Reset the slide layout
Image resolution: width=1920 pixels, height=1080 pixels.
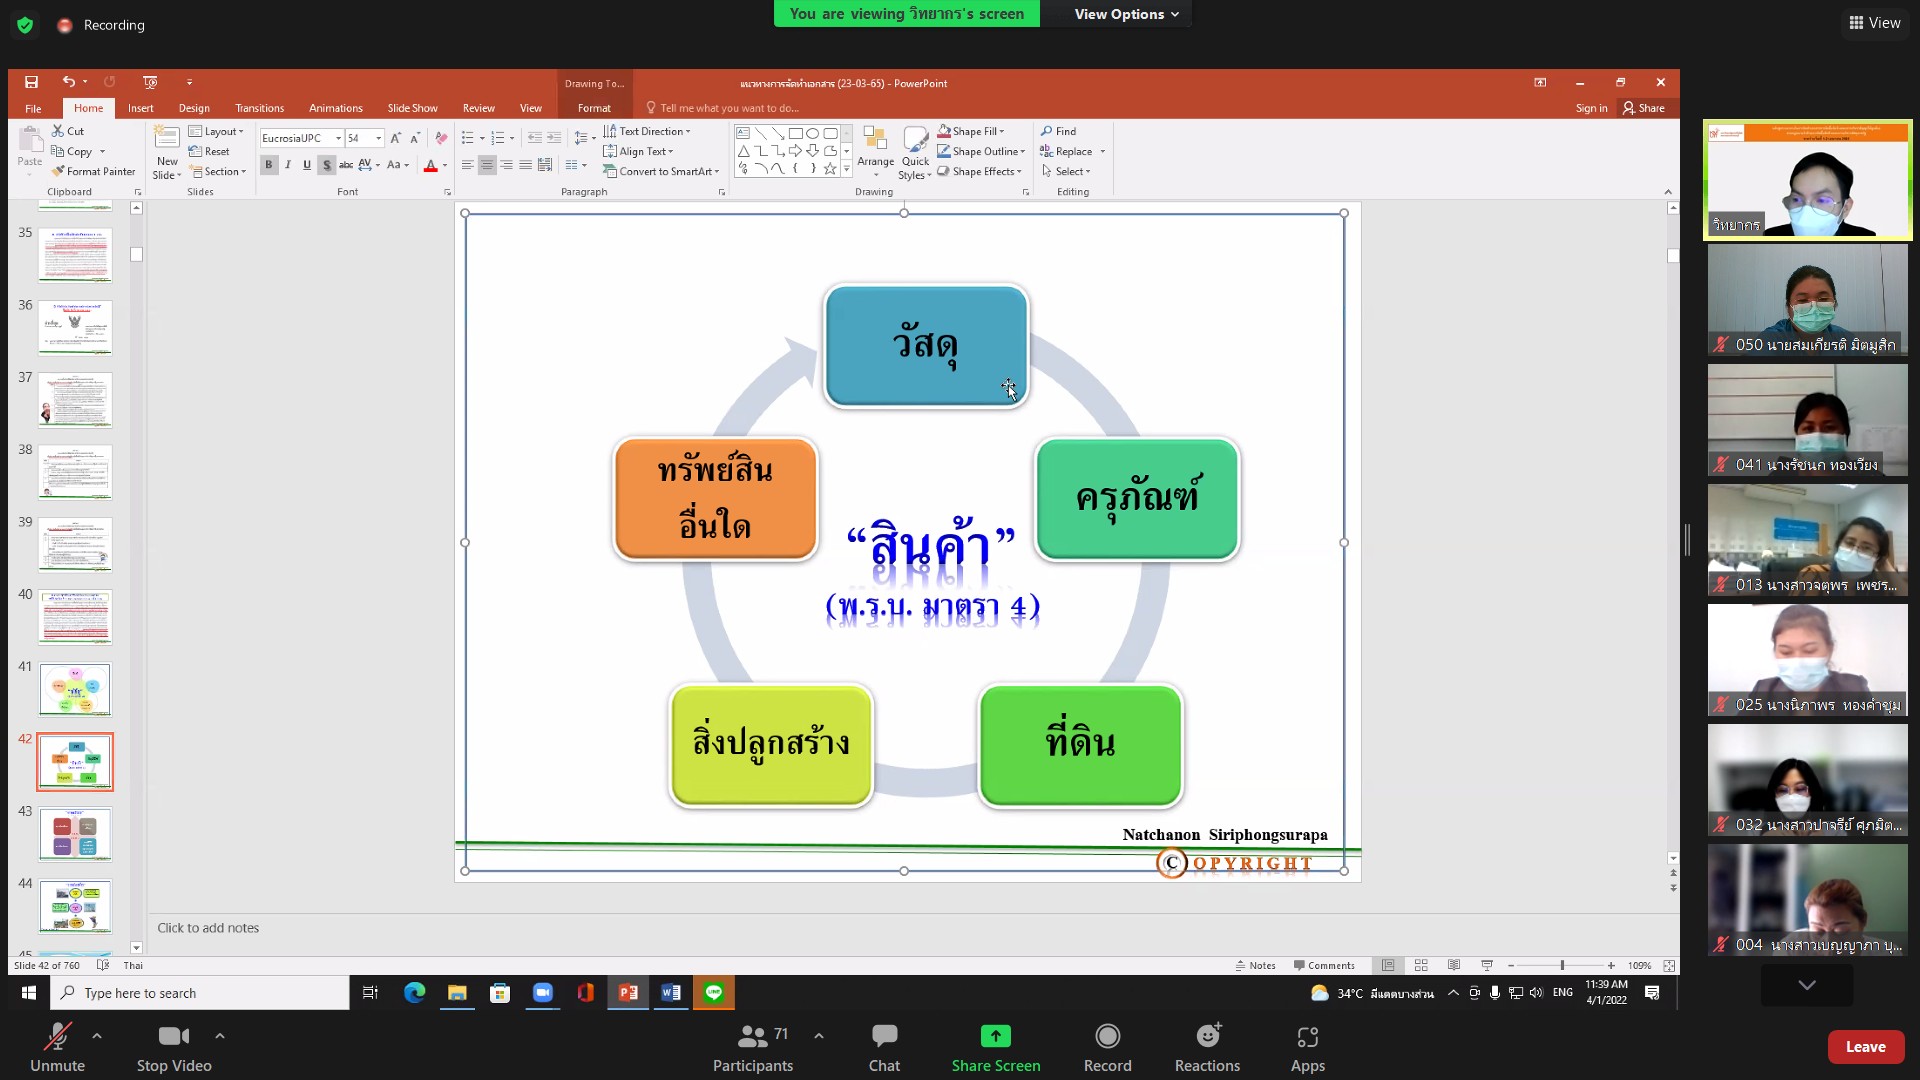(210, 151)
